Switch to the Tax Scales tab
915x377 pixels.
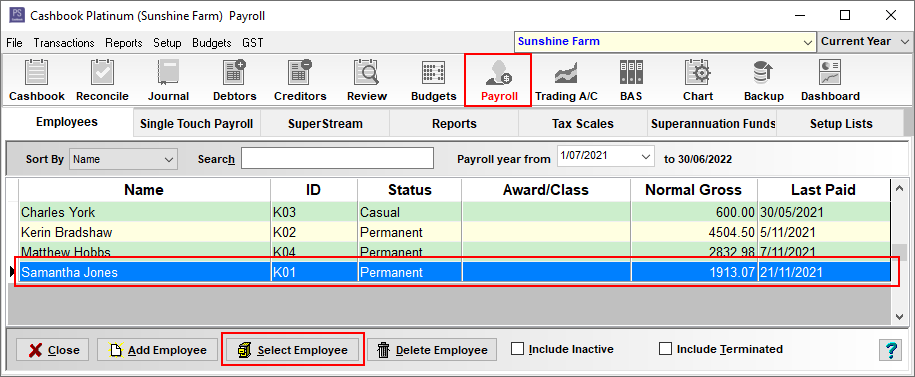coord(583,124)
